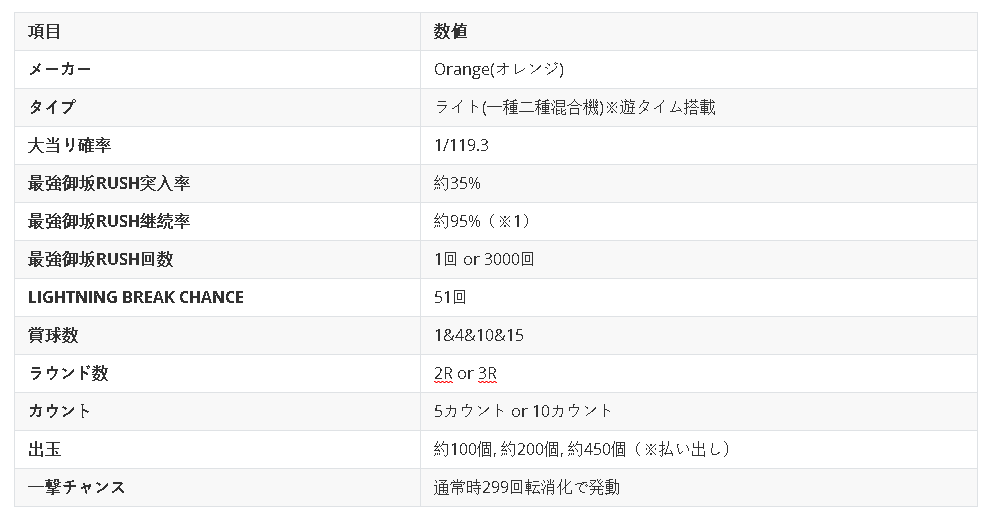Select the 最強御坂RUSH突入率 label

(108, 183)
